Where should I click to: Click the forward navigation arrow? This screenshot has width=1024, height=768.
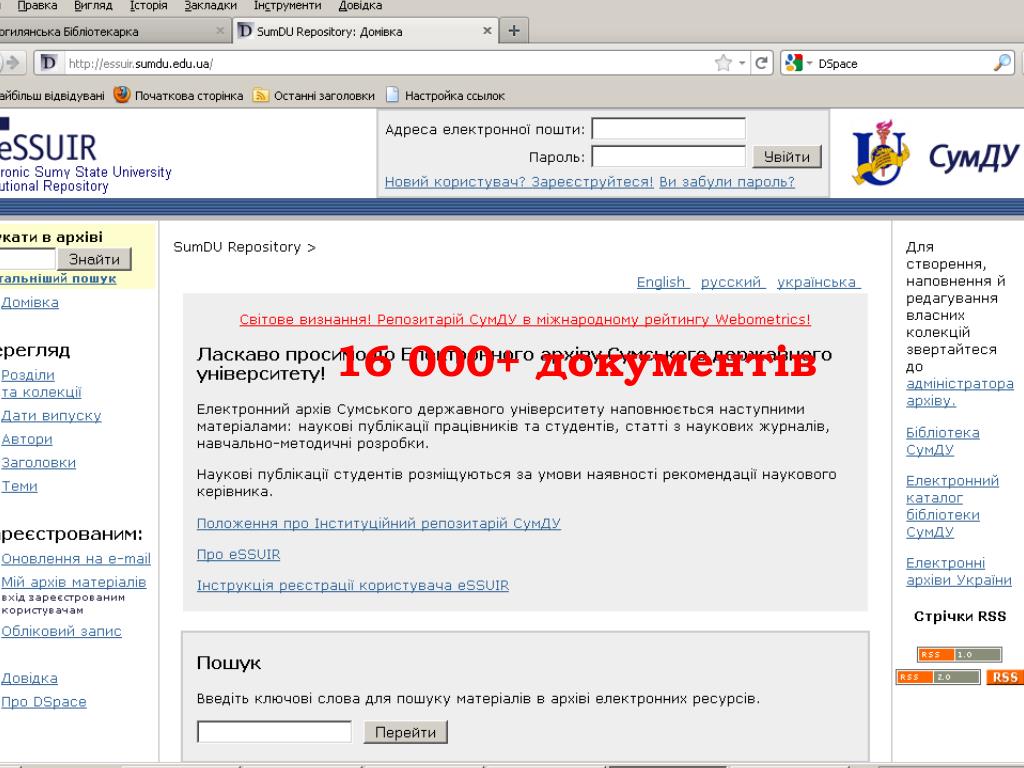point(12,63)
